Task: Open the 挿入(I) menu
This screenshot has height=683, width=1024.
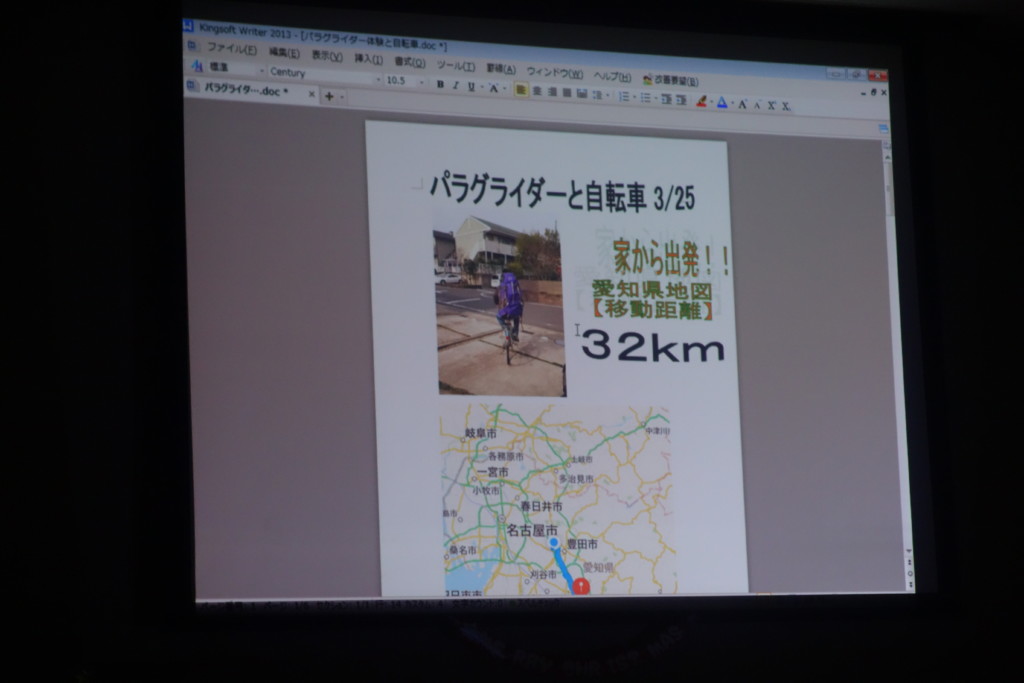Action: pyautogui.click(x=368, y=59)
